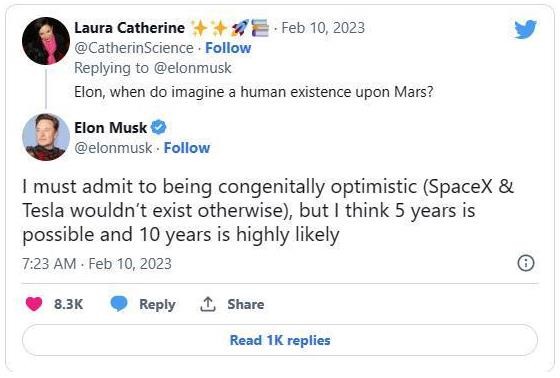The width and height of the screenshot is (560, 378).
Task: Open the Read 1K replies button
Action: pos(280,340)
